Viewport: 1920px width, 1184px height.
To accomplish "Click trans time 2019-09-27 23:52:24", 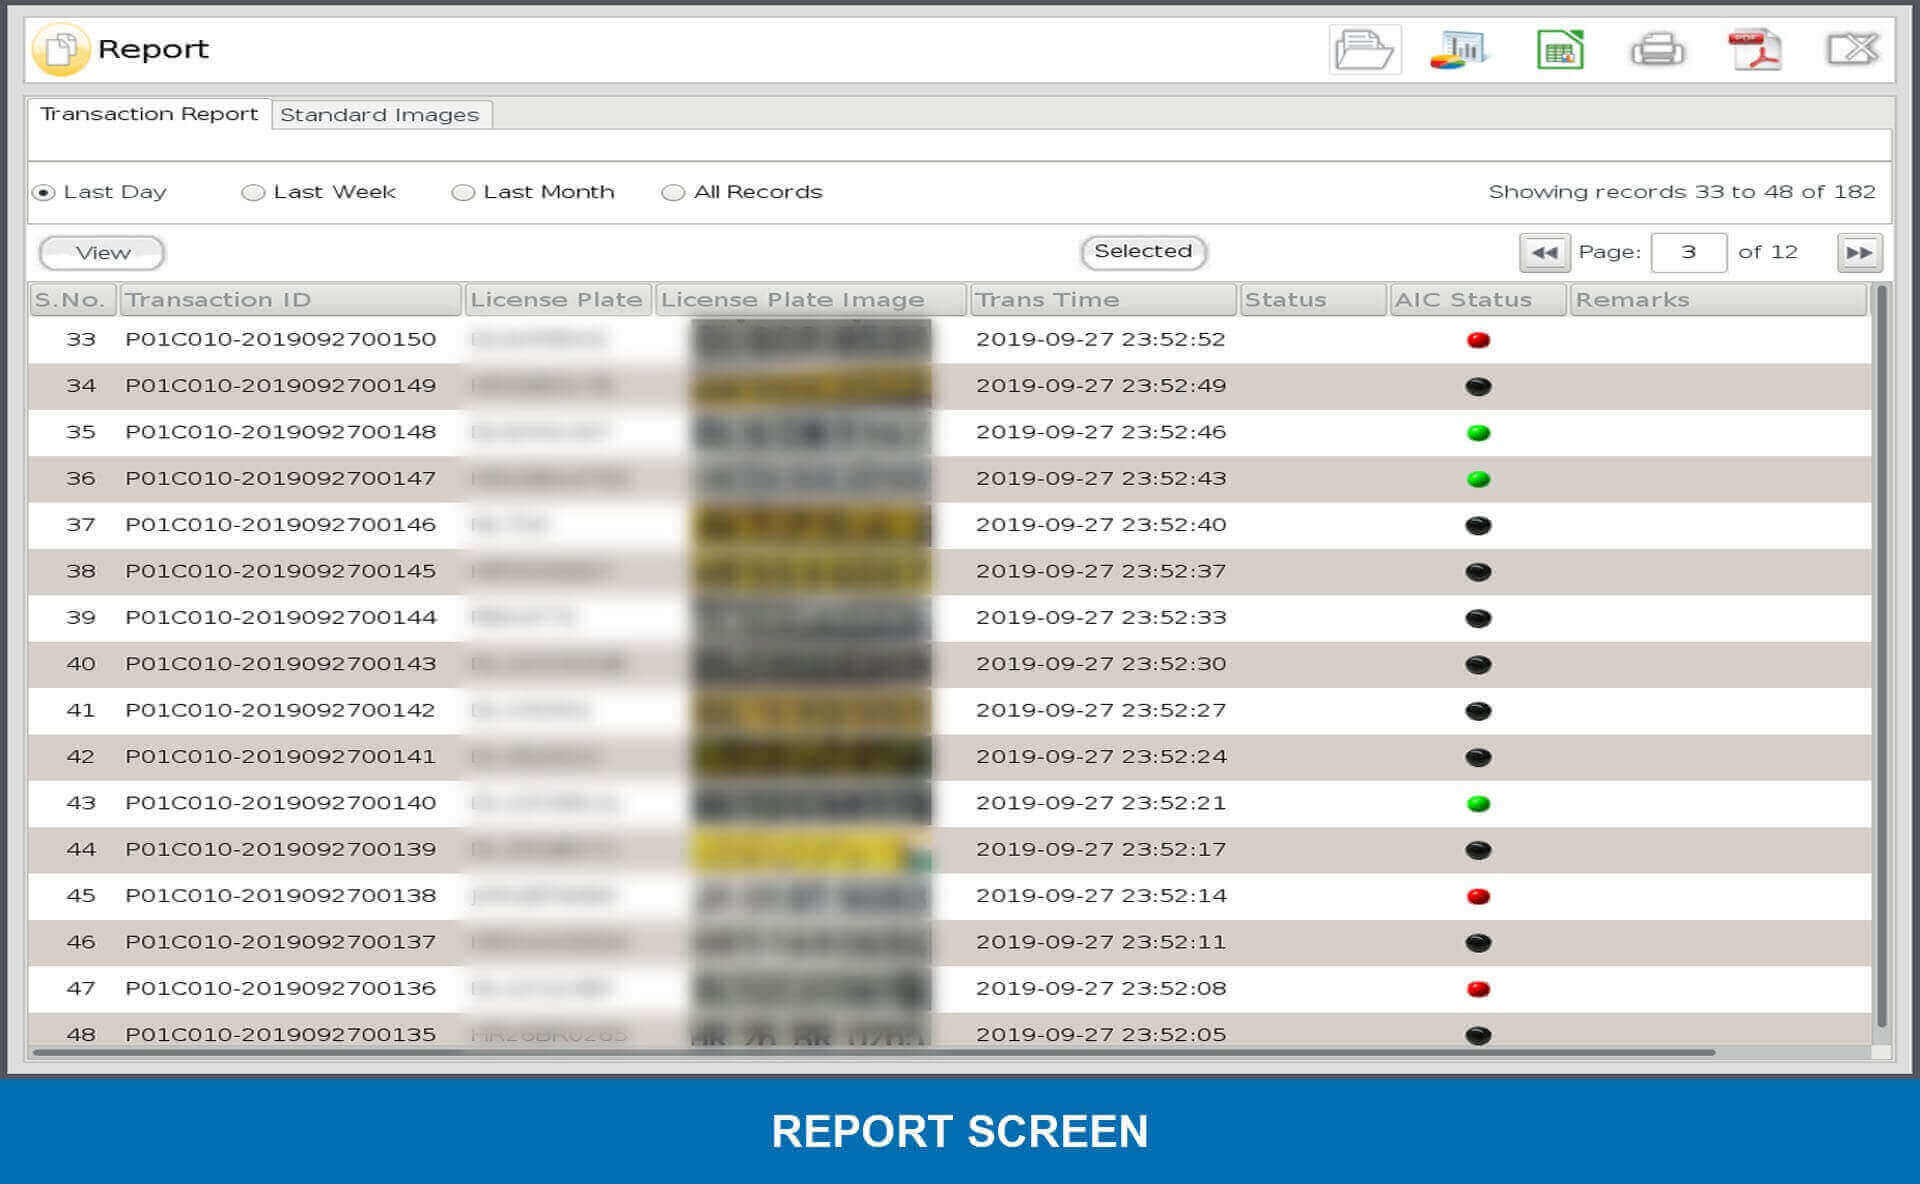I will coord(1101,756).
